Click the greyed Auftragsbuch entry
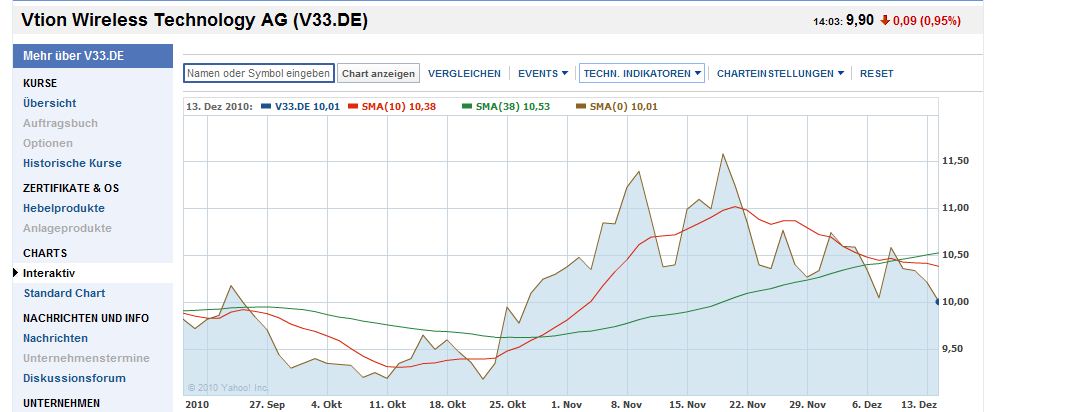 (61, 123)
